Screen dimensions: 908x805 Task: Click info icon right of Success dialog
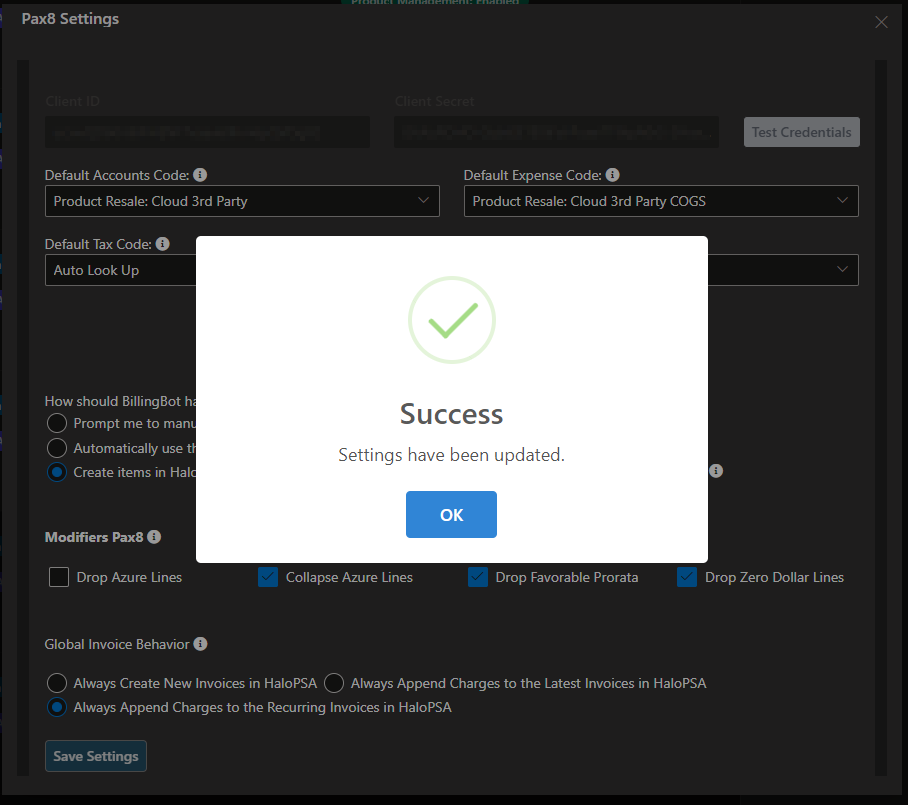pyautogui.click(x=716, y=471)
